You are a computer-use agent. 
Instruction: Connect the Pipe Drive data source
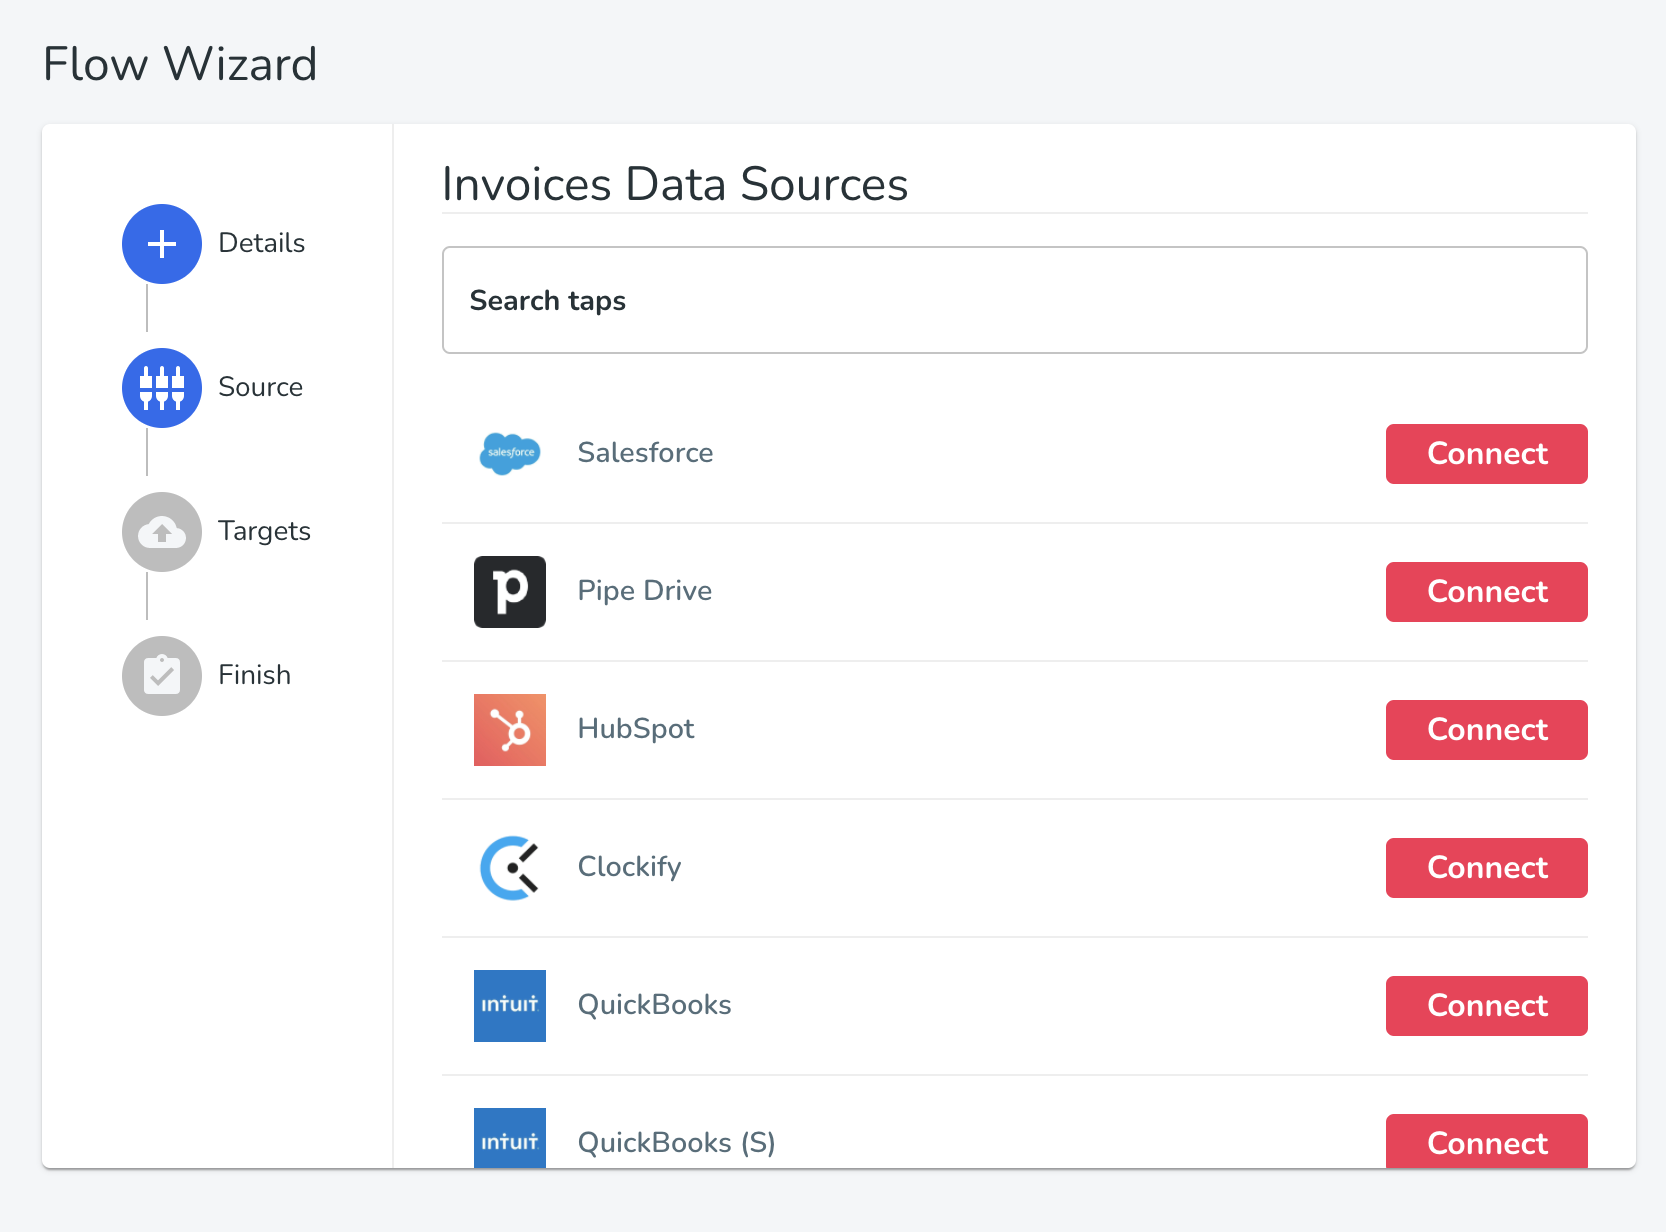pos(1487,592)
